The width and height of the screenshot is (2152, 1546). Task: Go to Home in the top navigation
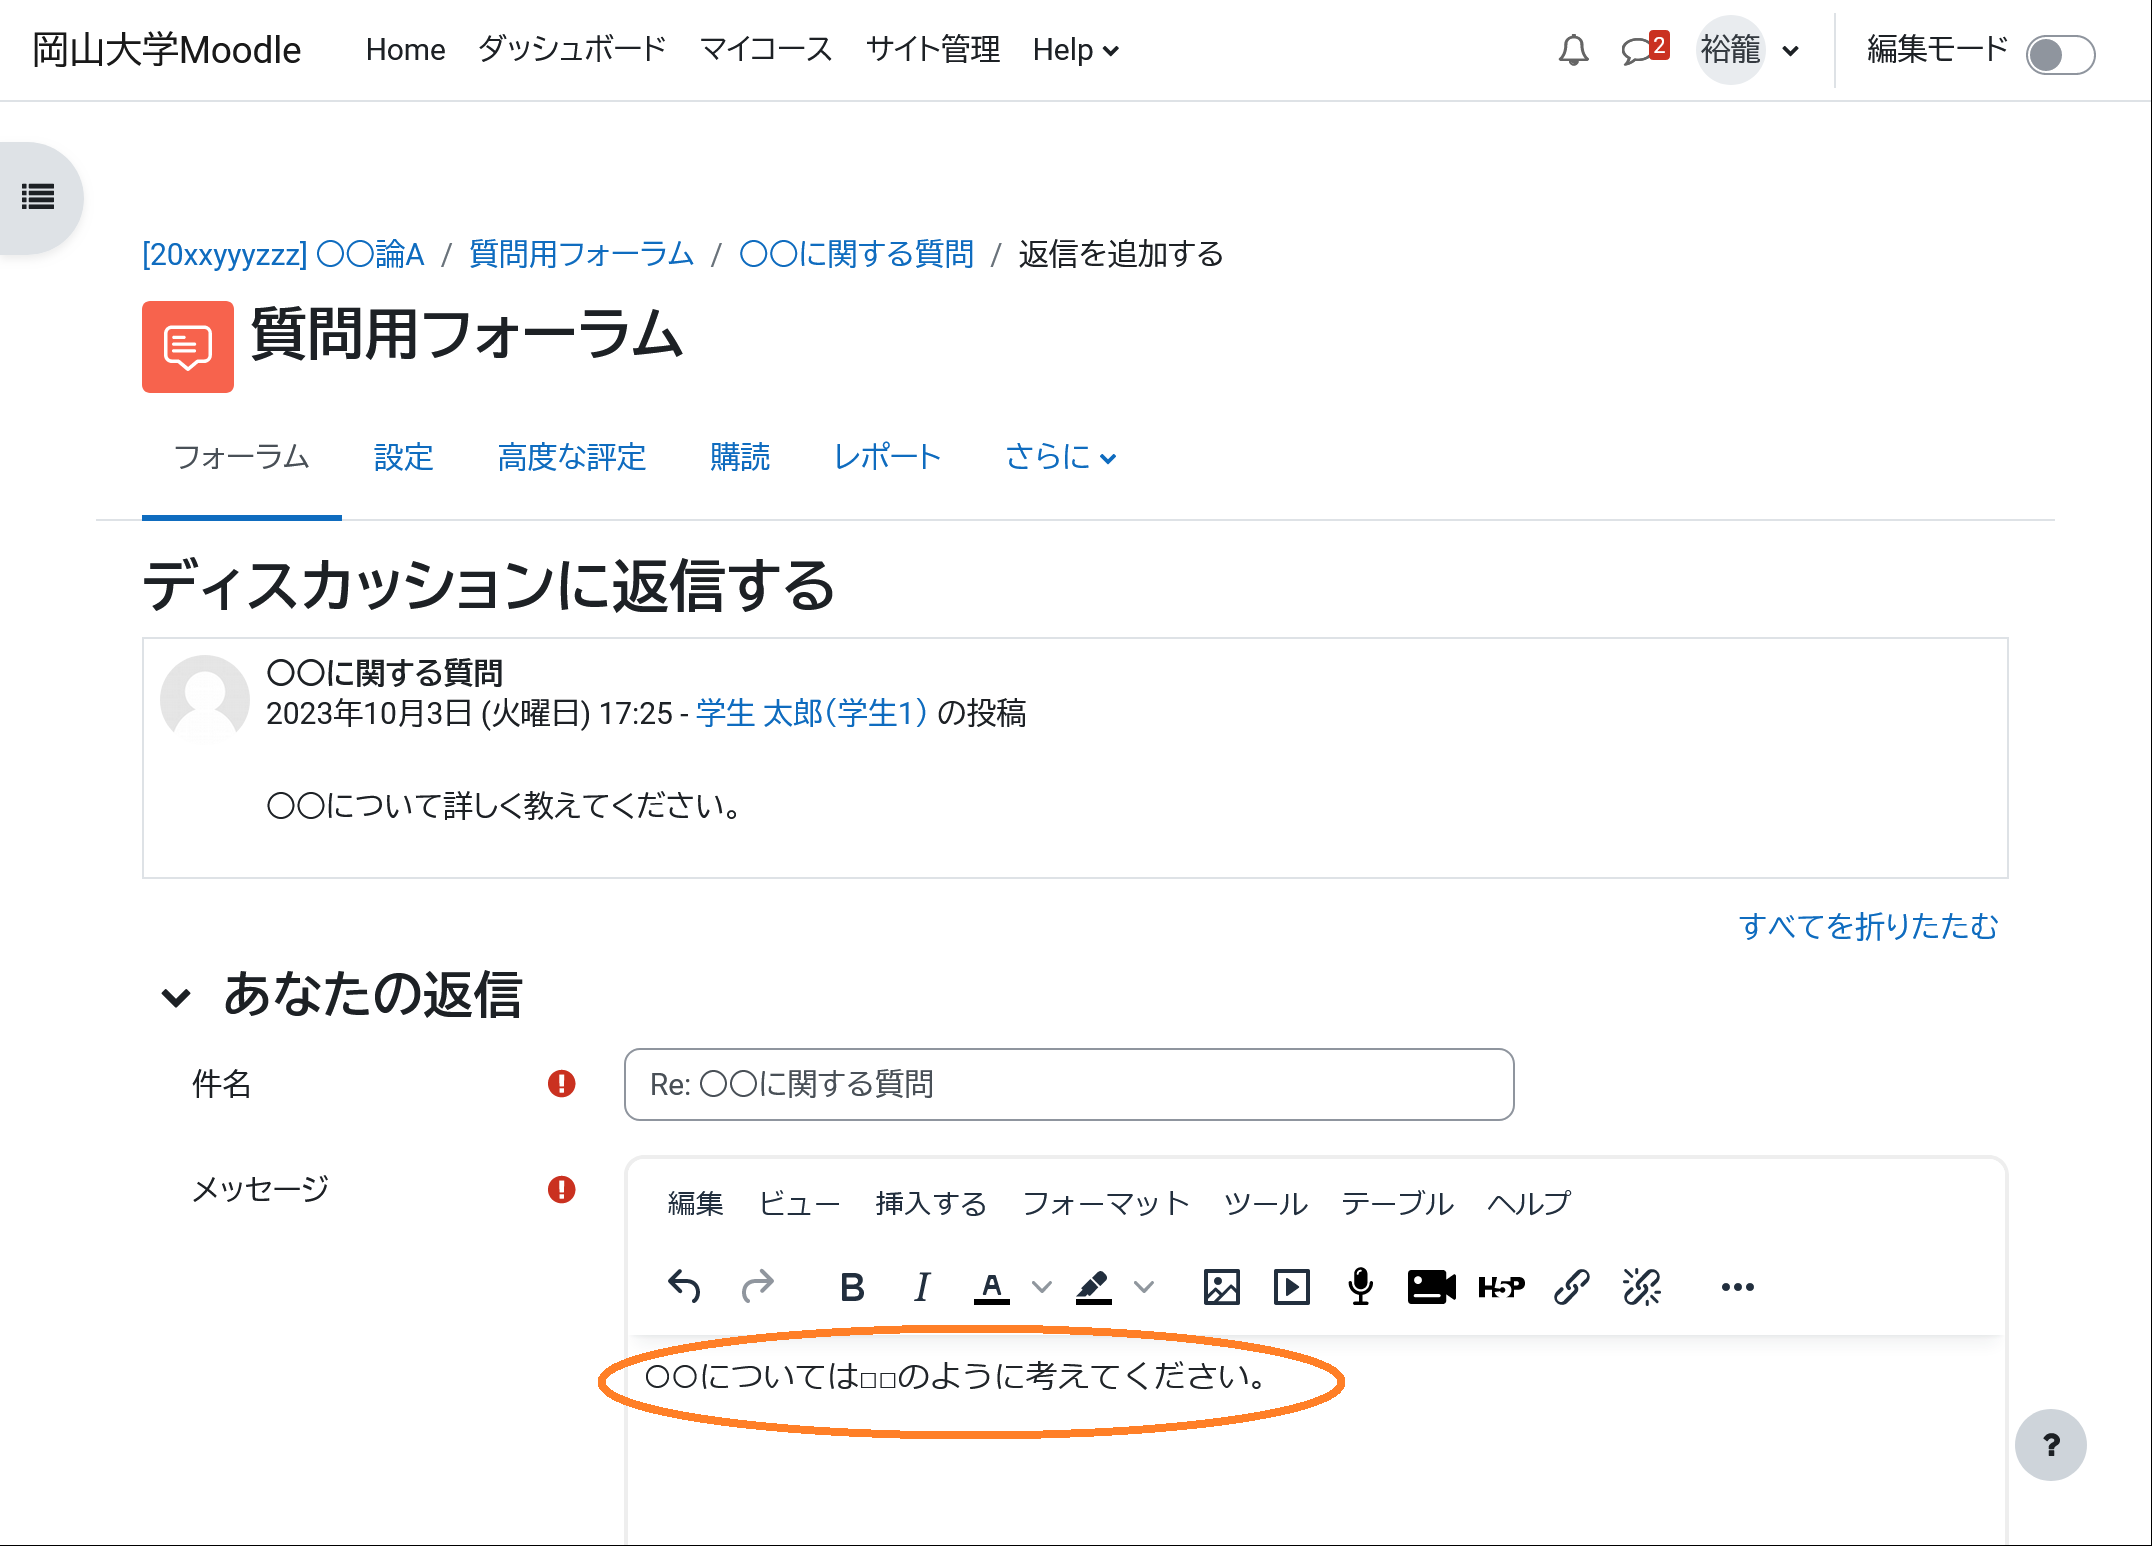coord(405,49)
